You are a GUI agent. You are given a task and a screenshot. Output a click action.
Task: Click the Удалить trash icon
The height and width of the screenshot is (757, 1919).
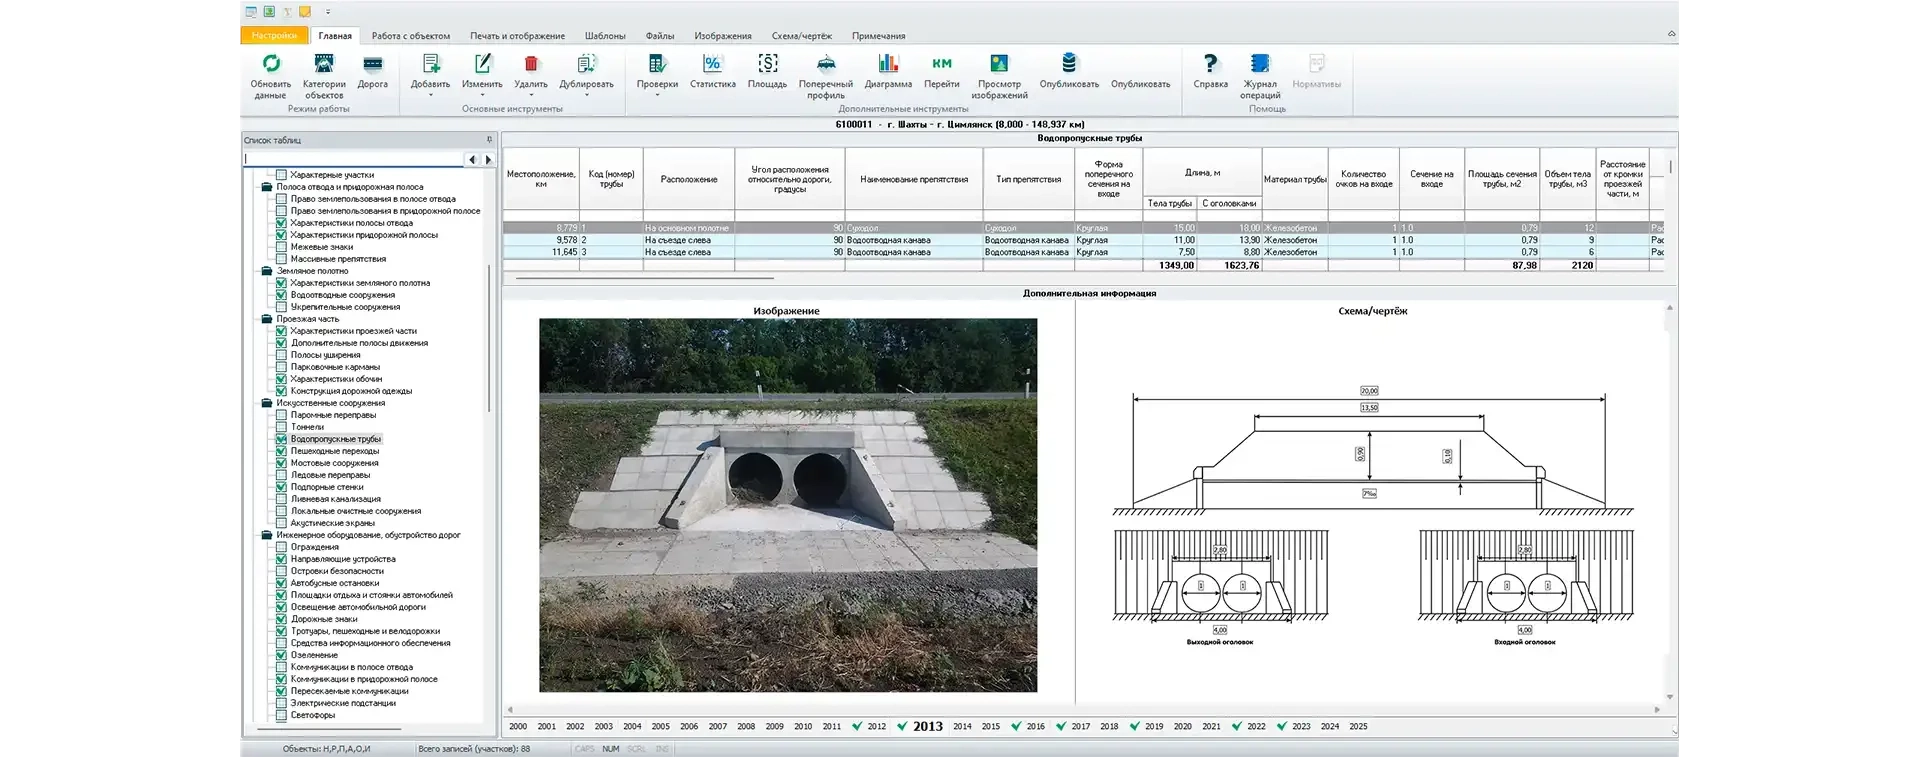pos(531,65)
